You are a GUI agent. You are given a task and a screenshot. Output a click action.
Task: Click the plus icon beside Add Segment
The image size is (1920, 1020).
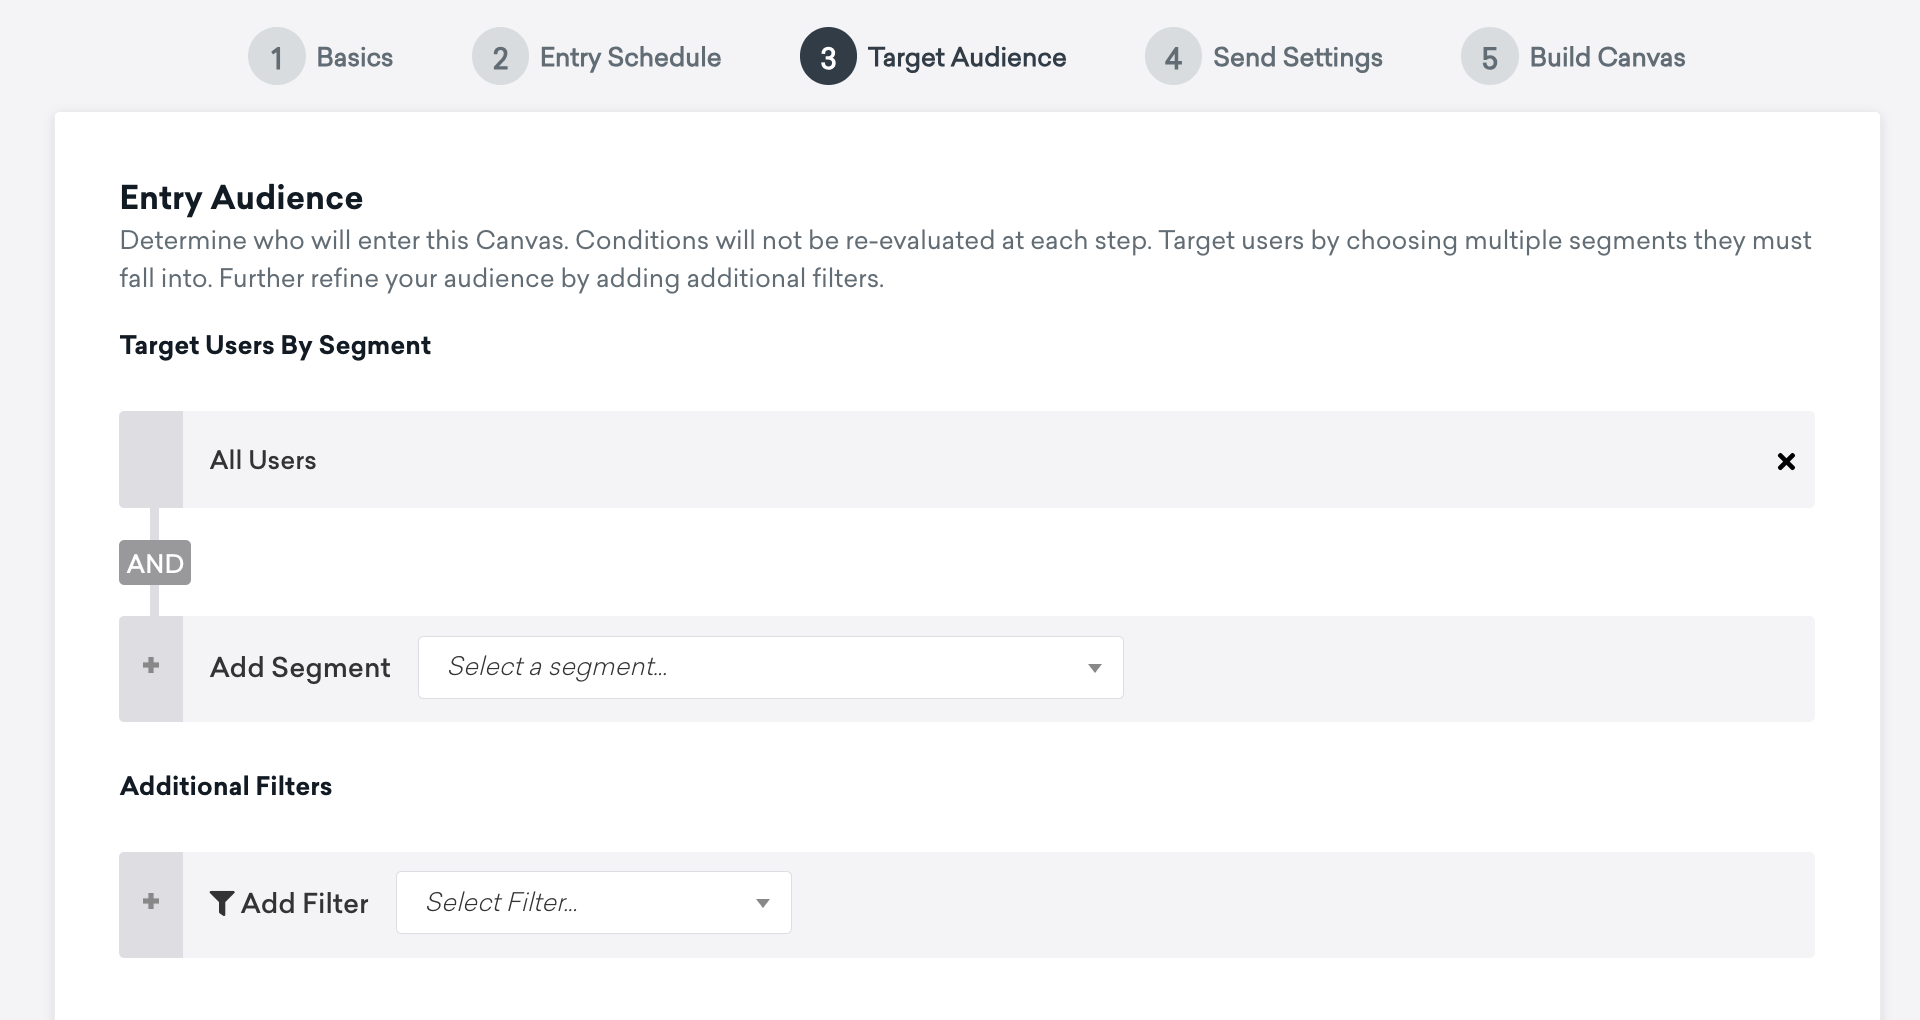click(151, 666)
